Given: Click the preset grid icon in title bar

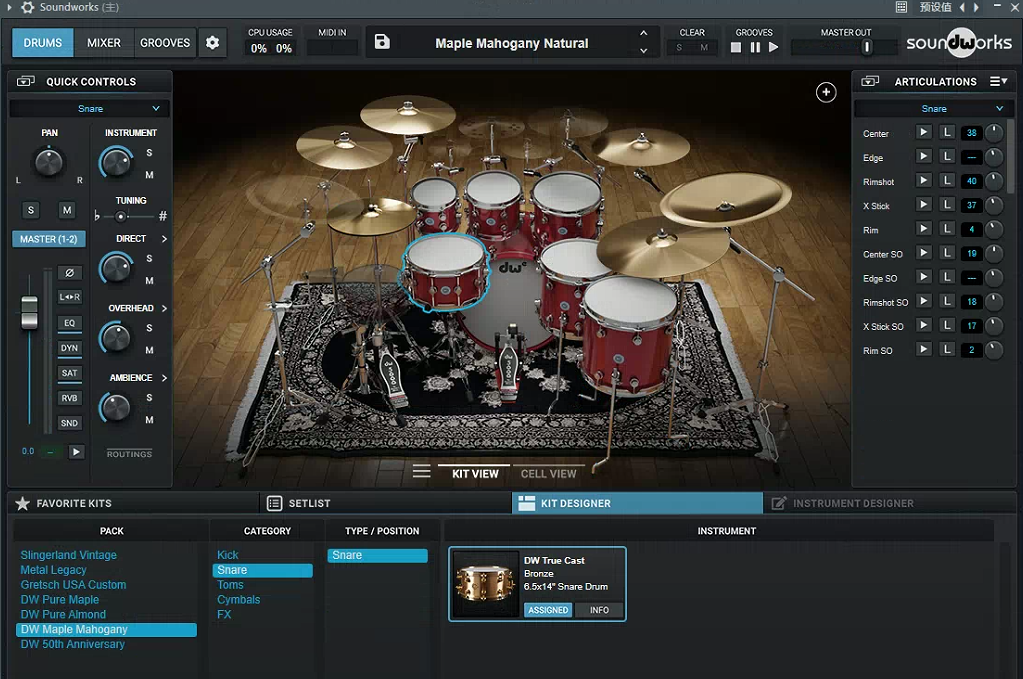Looking at the screenshot, I should point(901,7).
